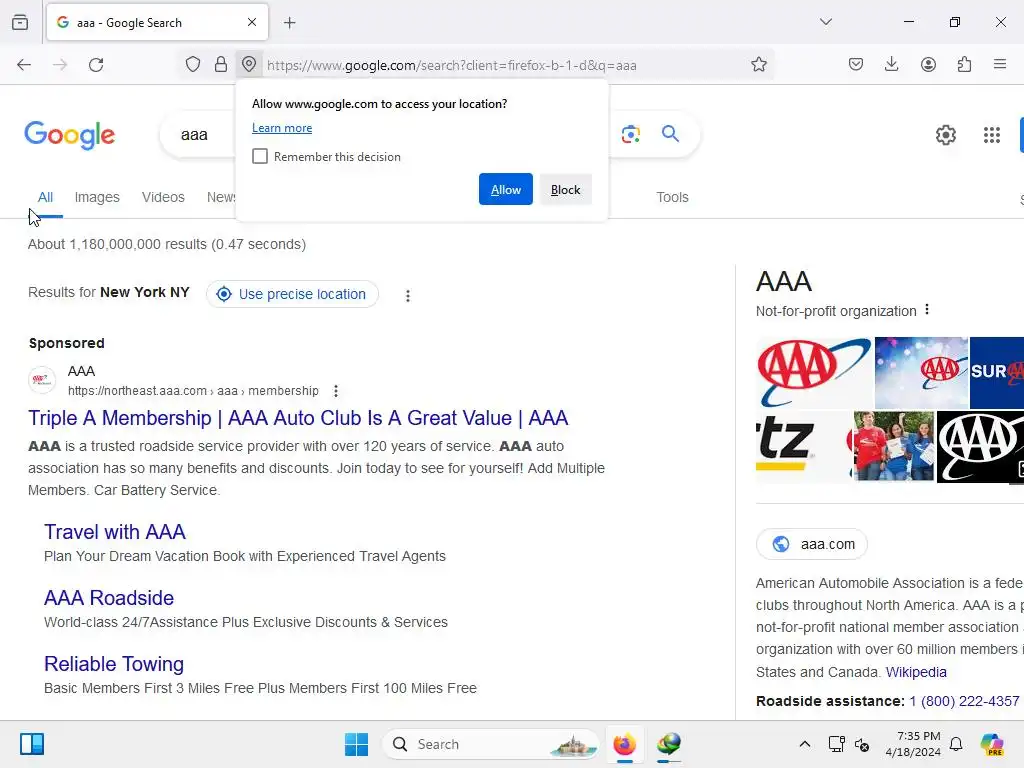Bookmark this page with star icon
This screenshot has height=768, width=1024.
pos(758,65)
